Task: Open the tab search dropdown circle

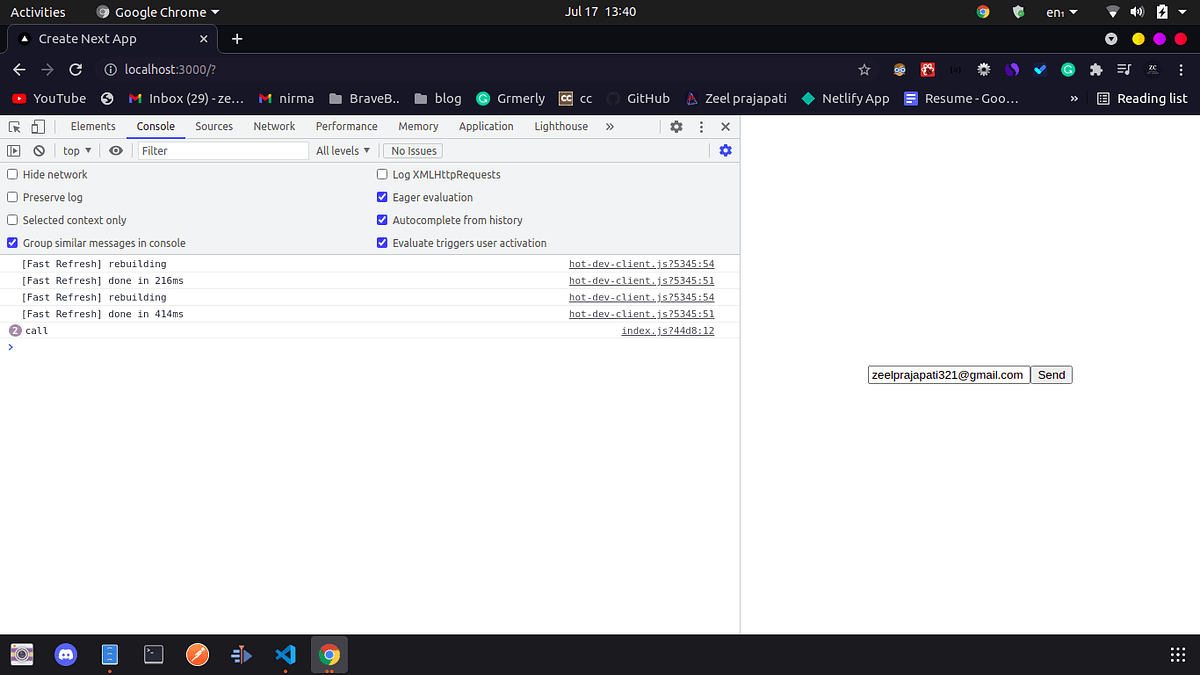Action: pyautogui.click(x=1111, y=39)
